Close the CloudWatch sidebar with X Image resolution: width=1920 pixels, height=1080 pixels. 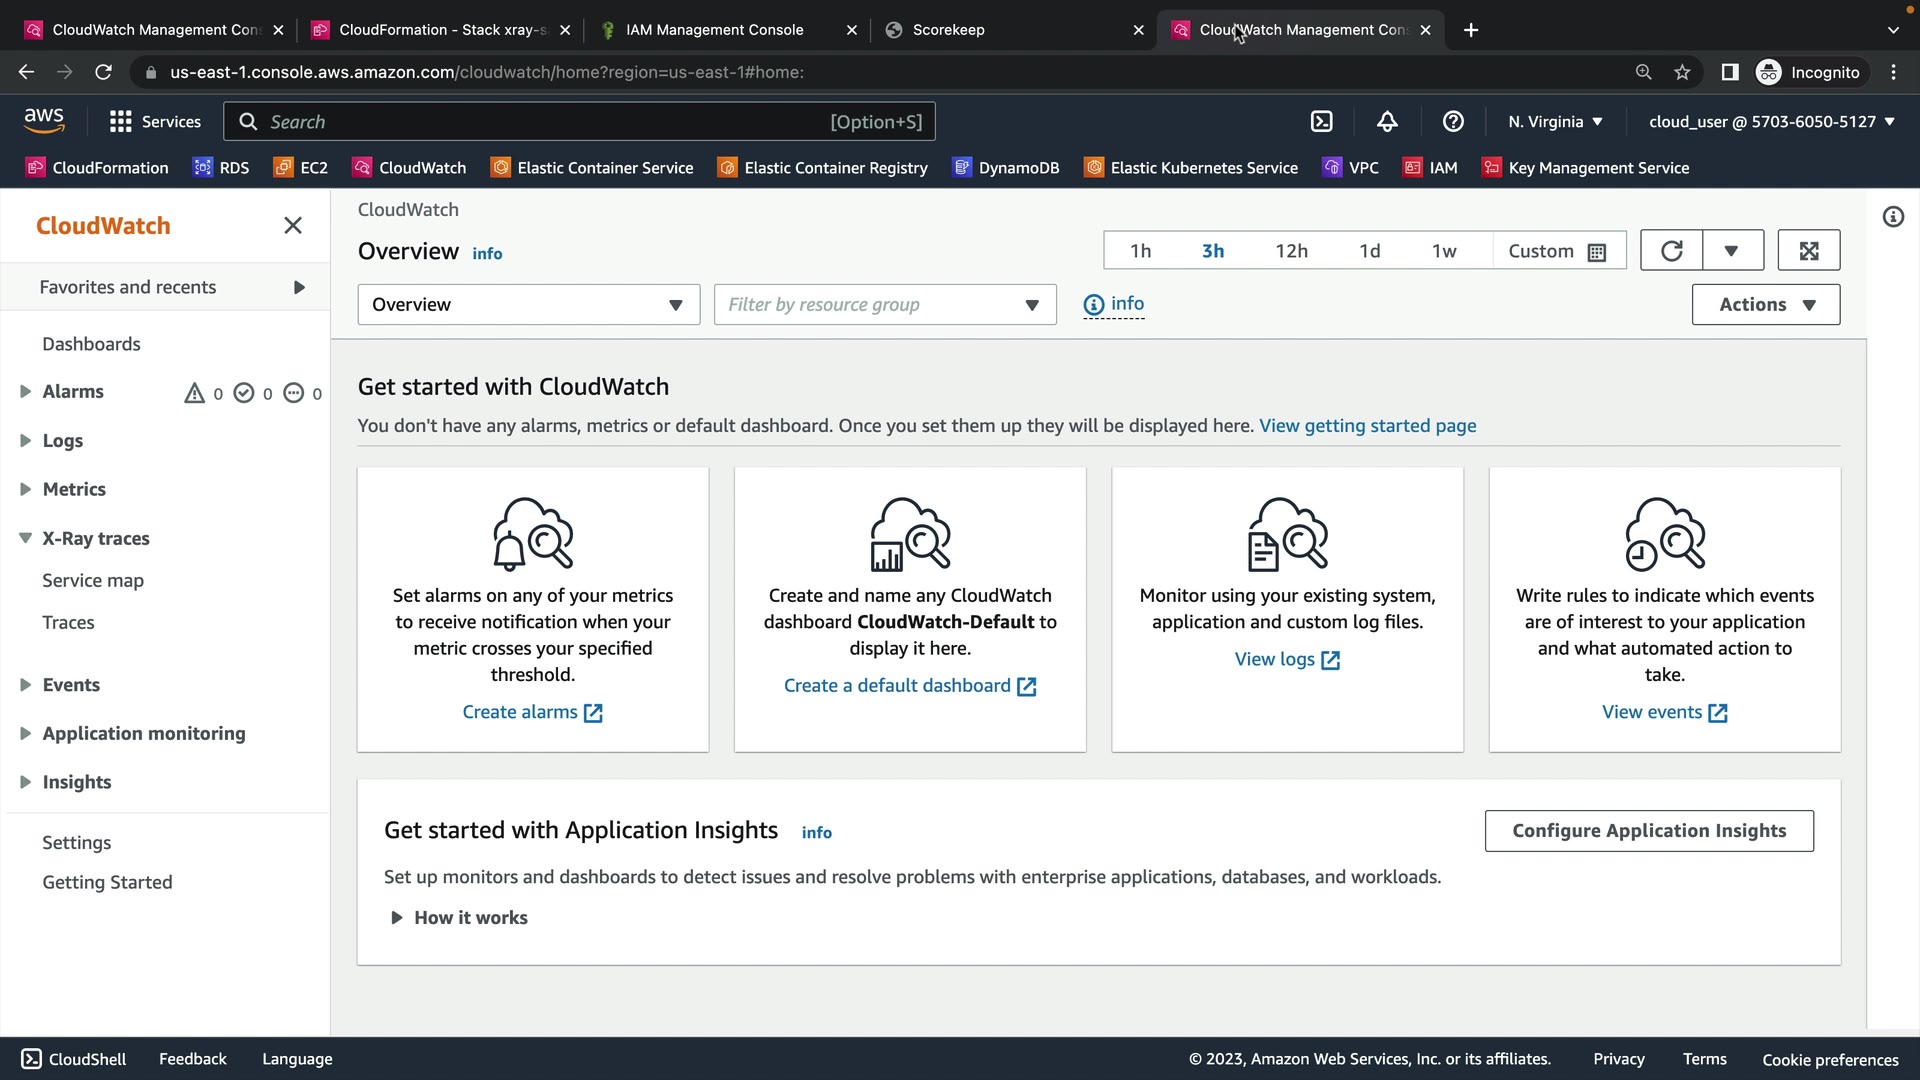(293, 226)
